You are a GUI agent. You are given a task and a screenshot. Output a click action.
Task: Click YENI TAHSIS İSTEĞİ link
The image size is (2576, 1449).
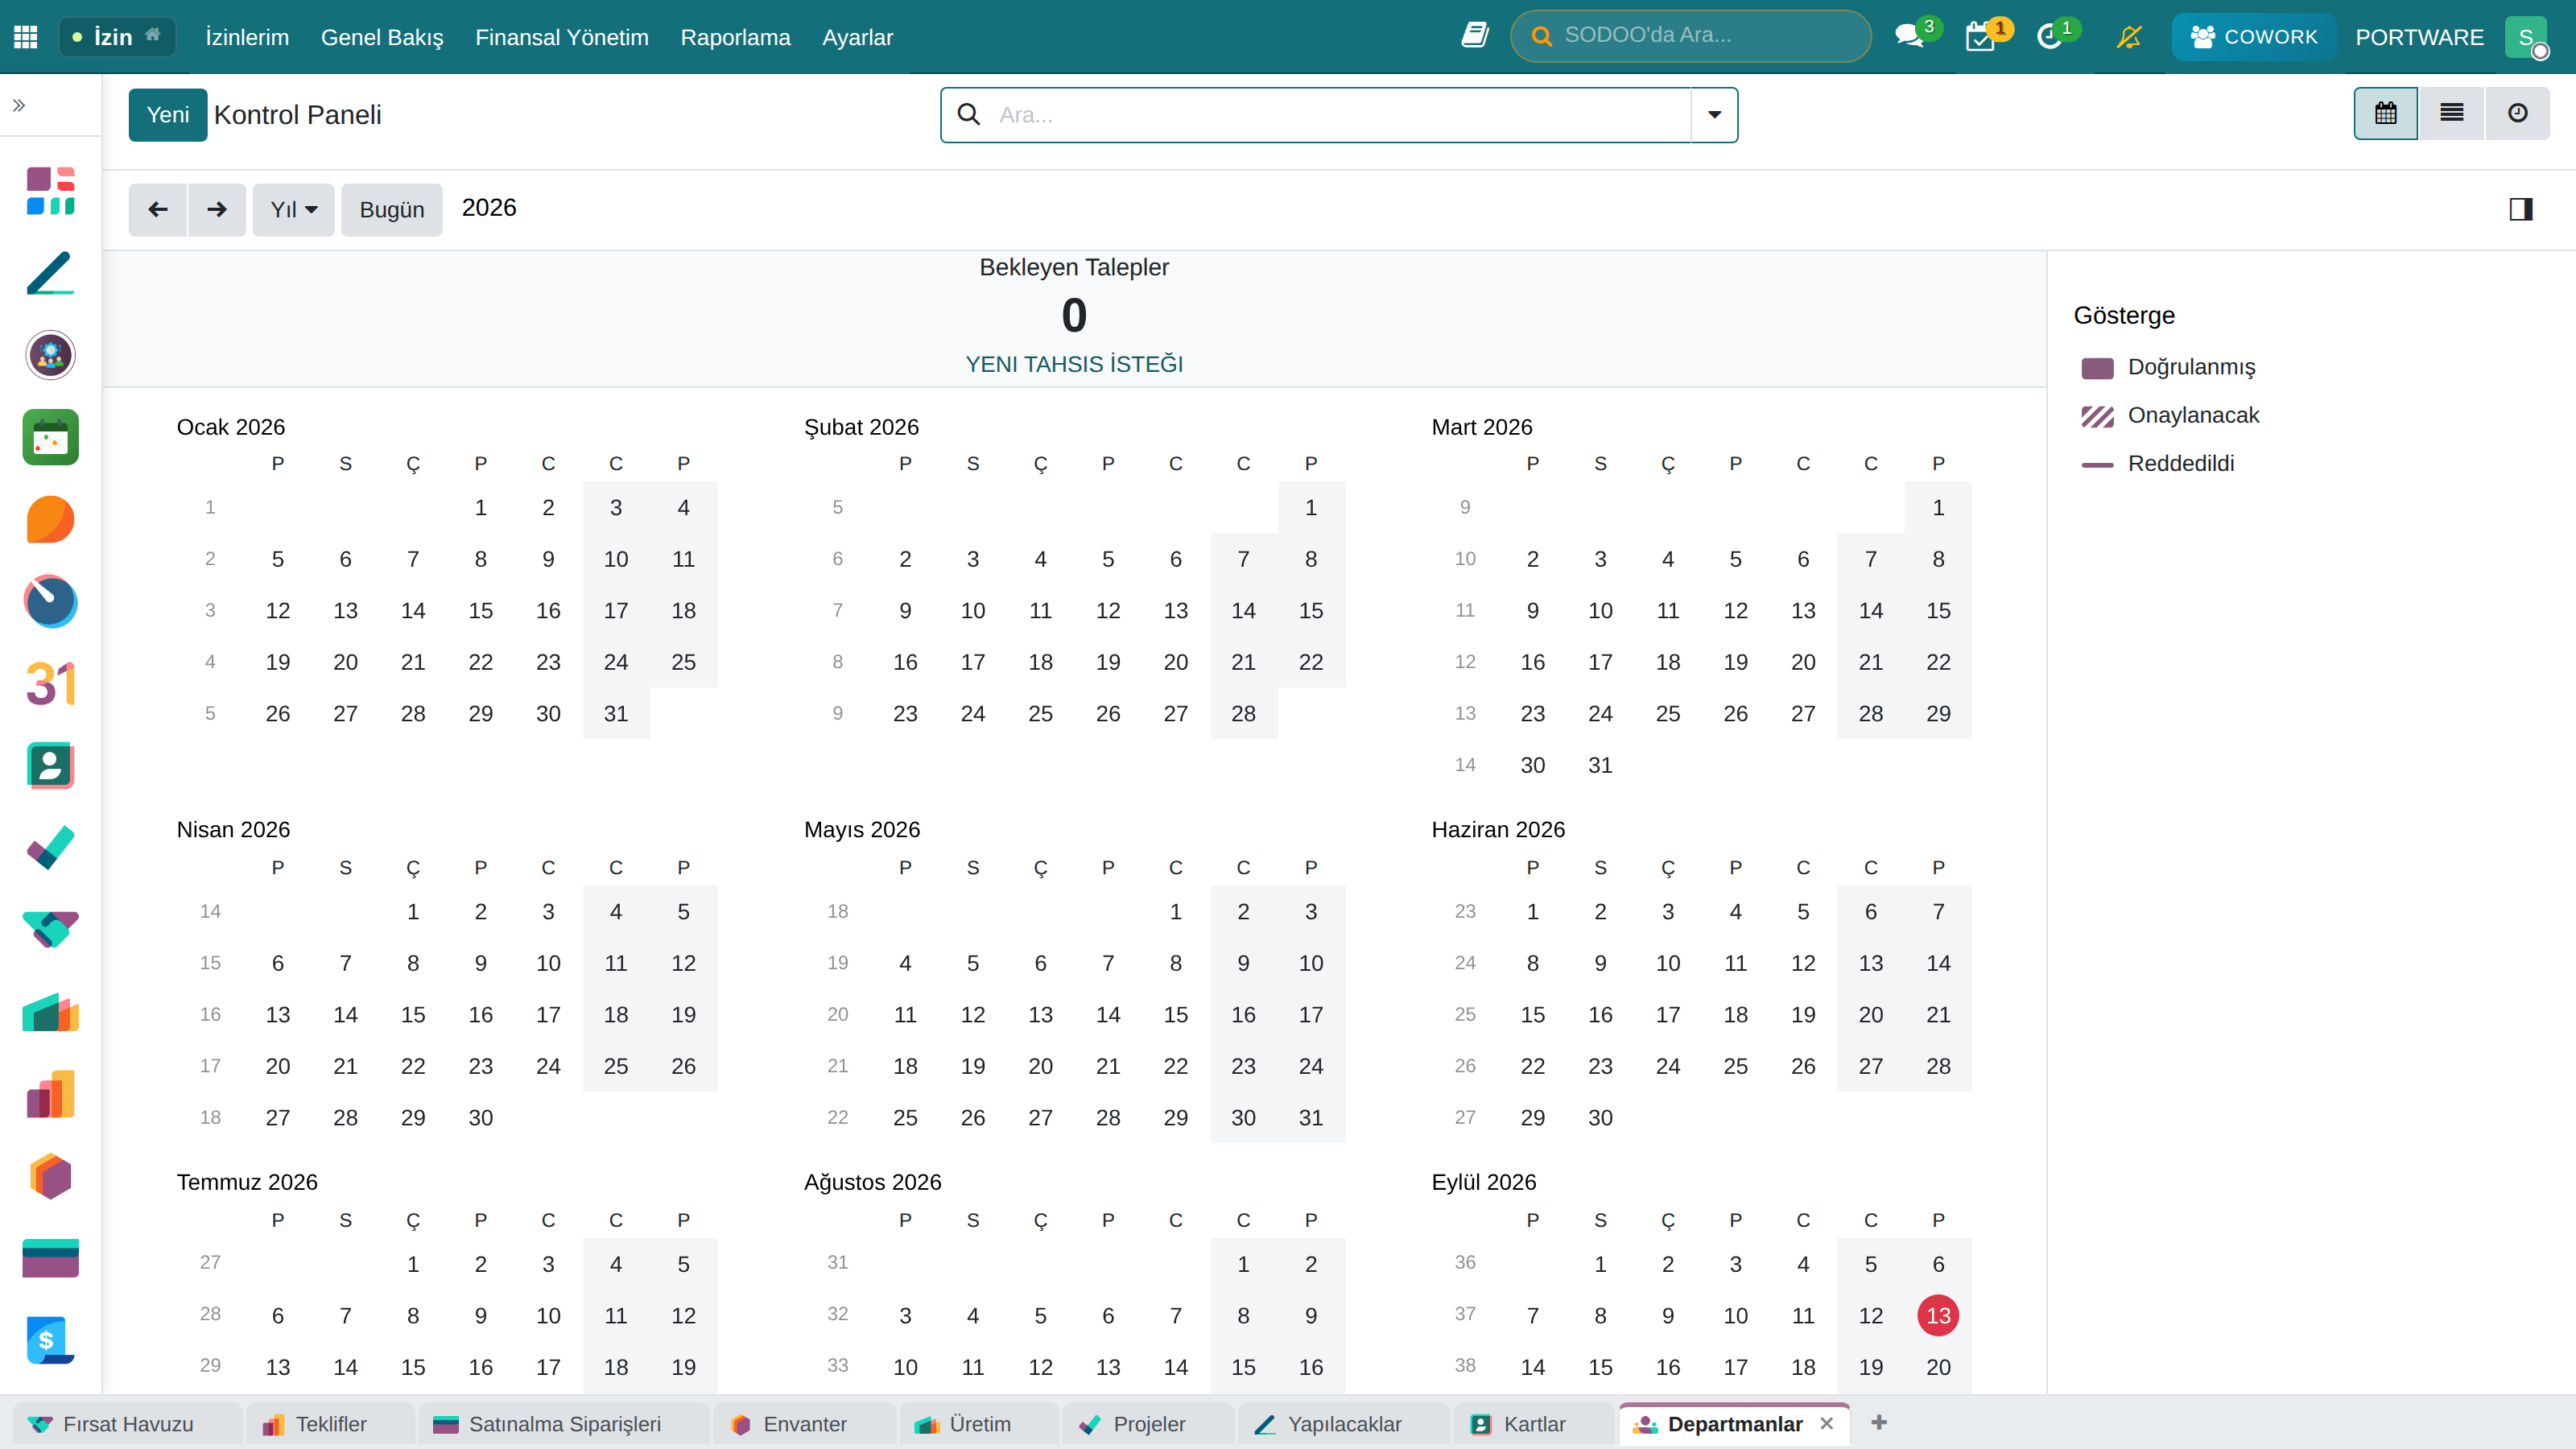pos(1074,364)
